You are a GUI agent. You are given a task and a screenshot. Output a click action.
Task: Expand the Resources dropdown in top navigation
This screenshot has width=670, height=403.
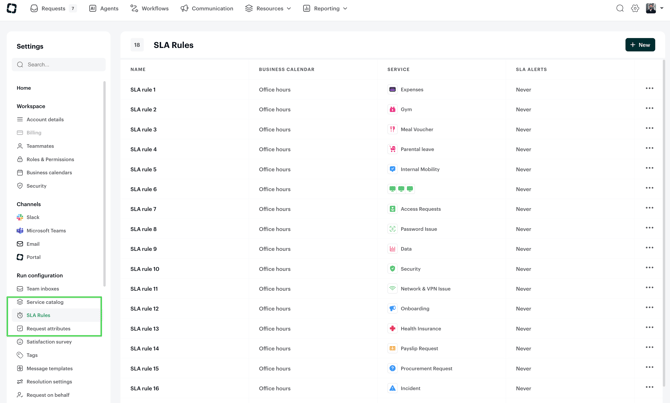pos(268,8)
